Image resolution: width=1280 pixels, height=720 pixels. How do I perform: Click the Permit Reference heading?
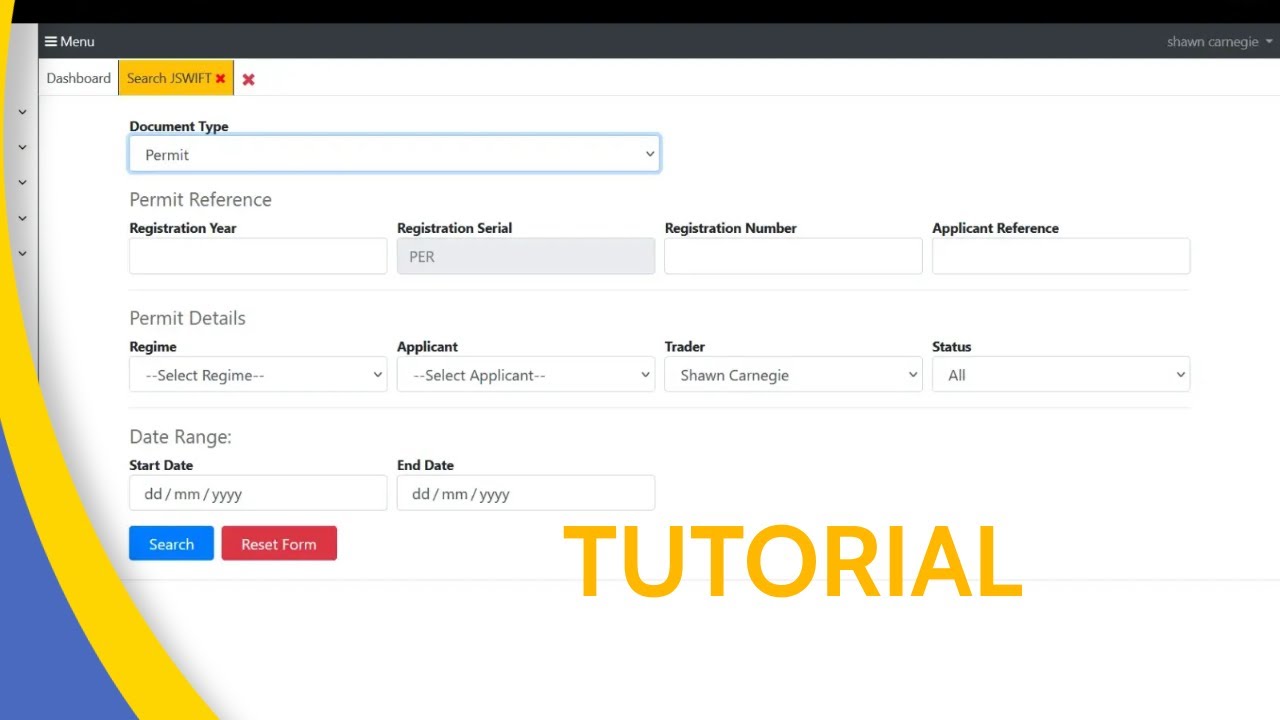click(200, 199)
